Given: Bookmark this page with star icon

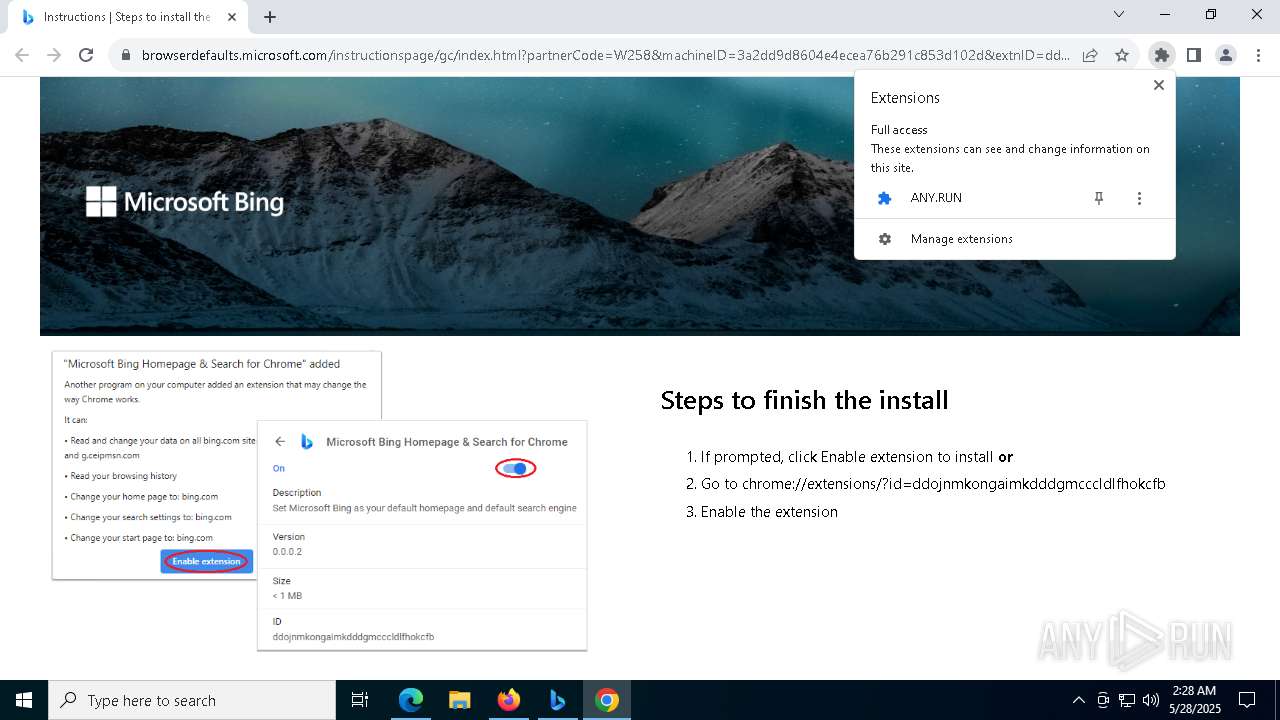Looking at the screenshot, I should (1122, 55).
